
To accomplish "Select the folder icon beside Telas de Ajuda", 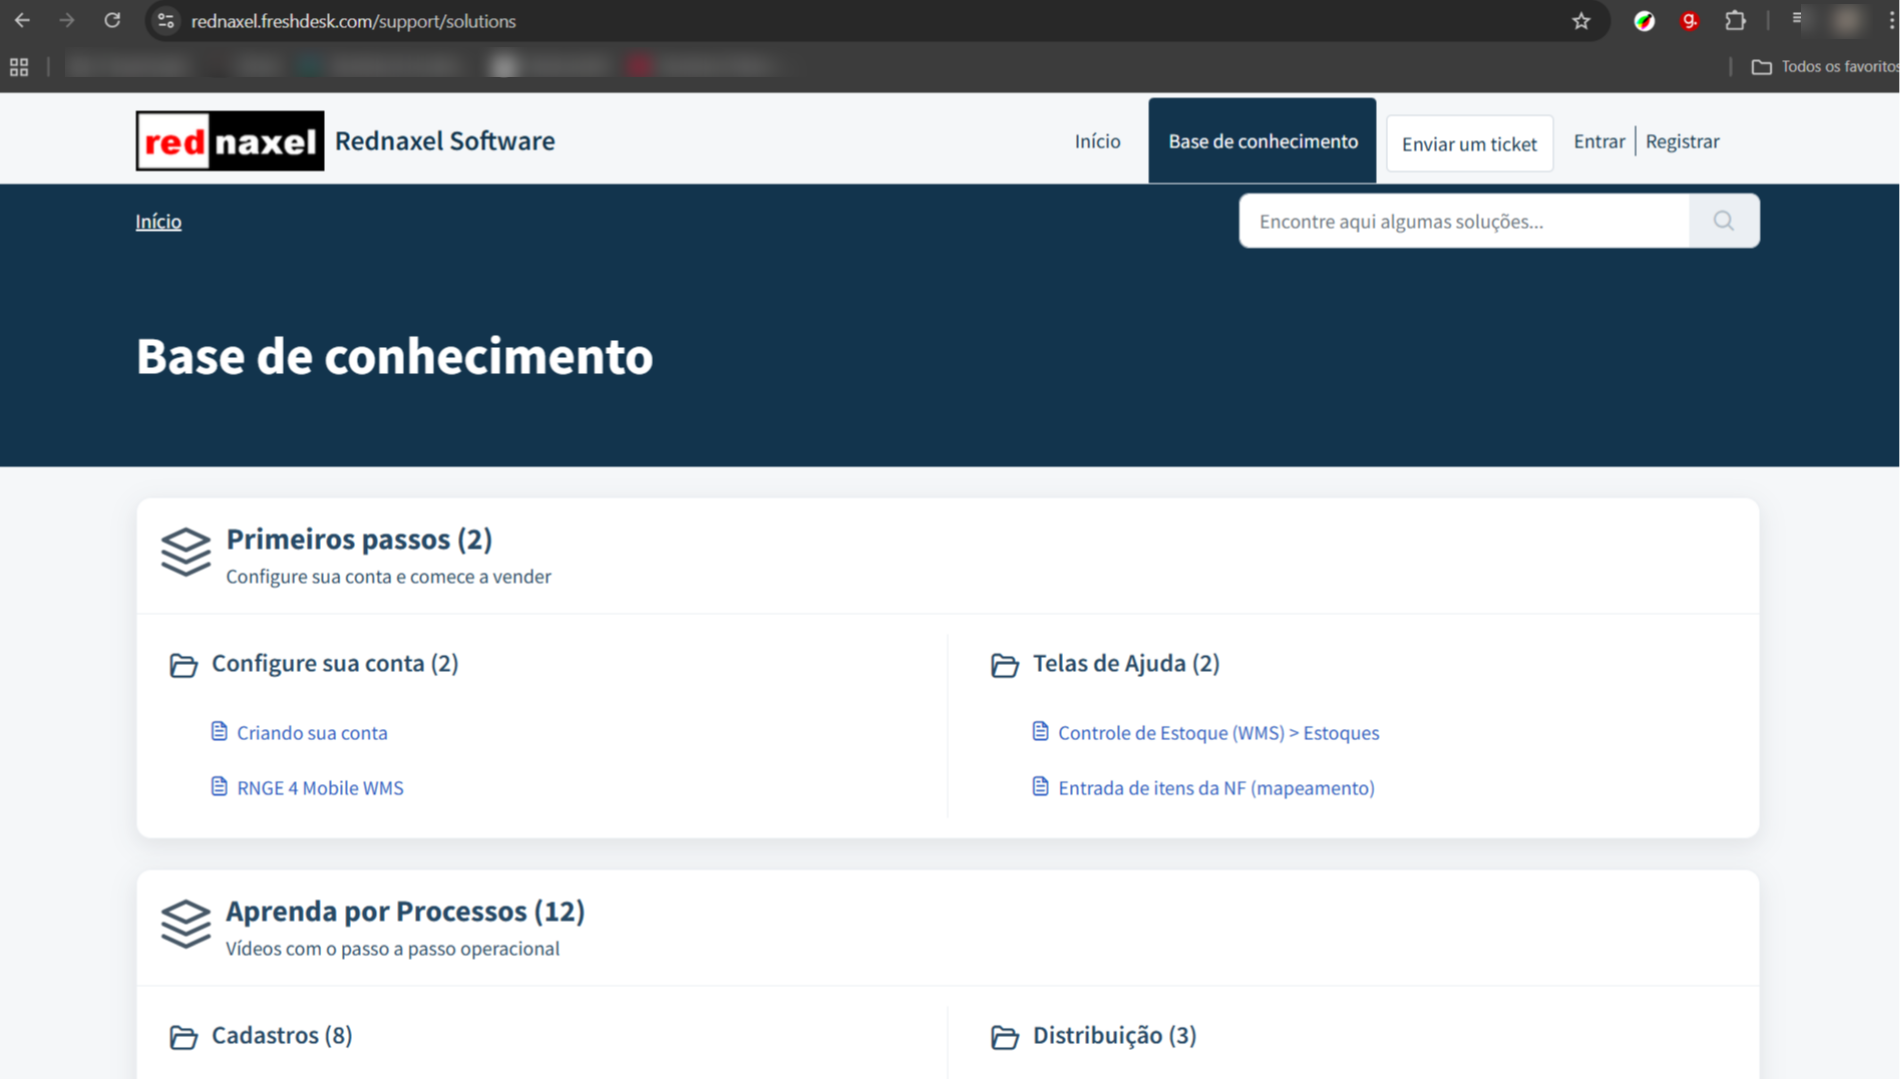I will coord(1004,665).
